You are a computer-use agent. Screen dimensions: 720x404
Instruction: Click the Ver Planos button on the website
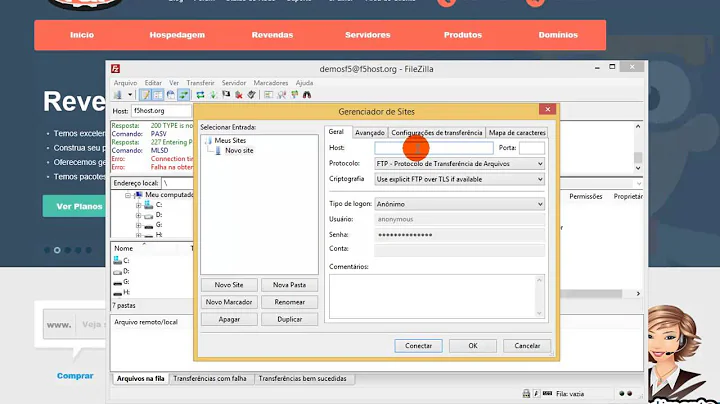tap(75, 206)
